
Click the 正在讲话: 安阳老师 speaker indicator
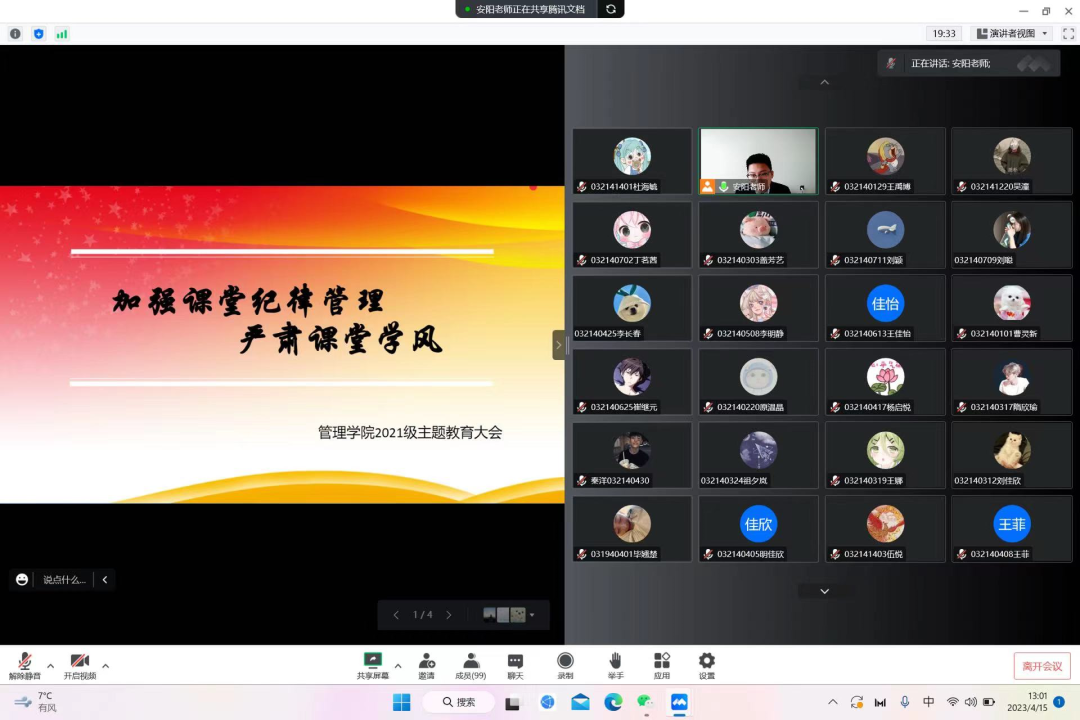pyautogui.click(x=969, y=63)
